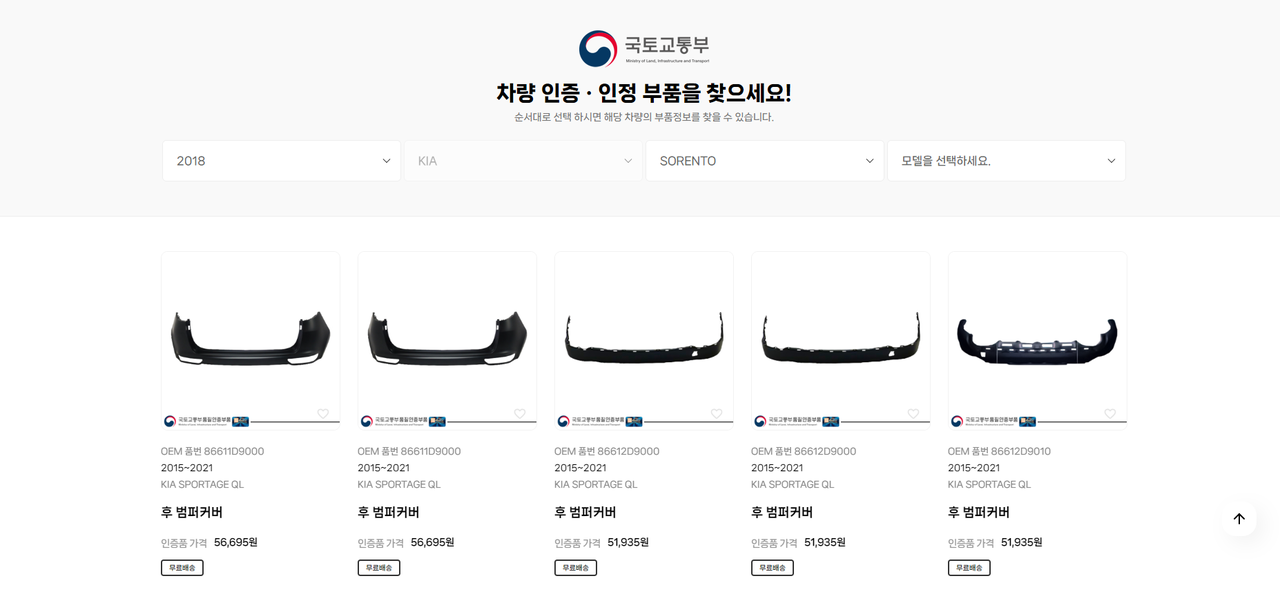Viewport: 1280px width, 594px height.
Task: Open the KIA manufacturer dropdown
Action: point(523,161)
